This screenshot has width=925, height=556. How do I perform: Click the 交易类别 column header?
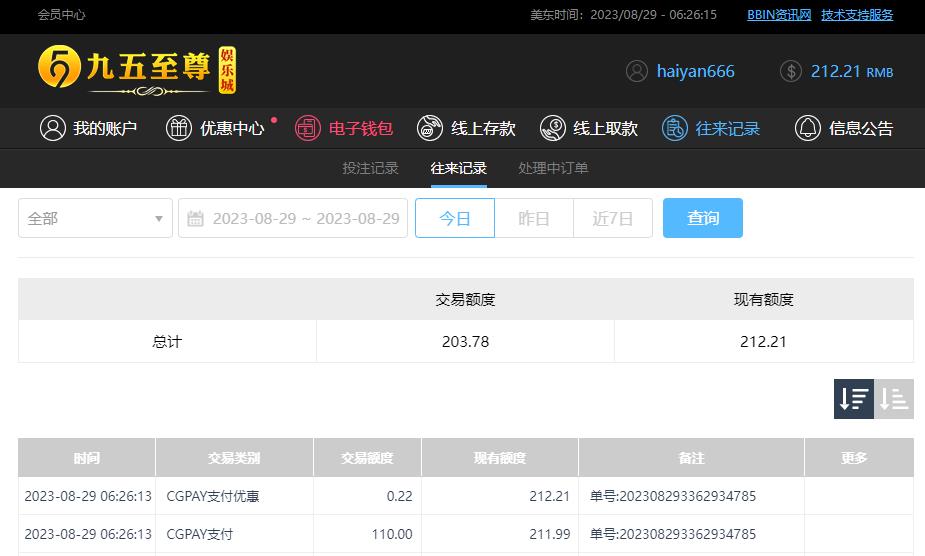coord(234,457)
